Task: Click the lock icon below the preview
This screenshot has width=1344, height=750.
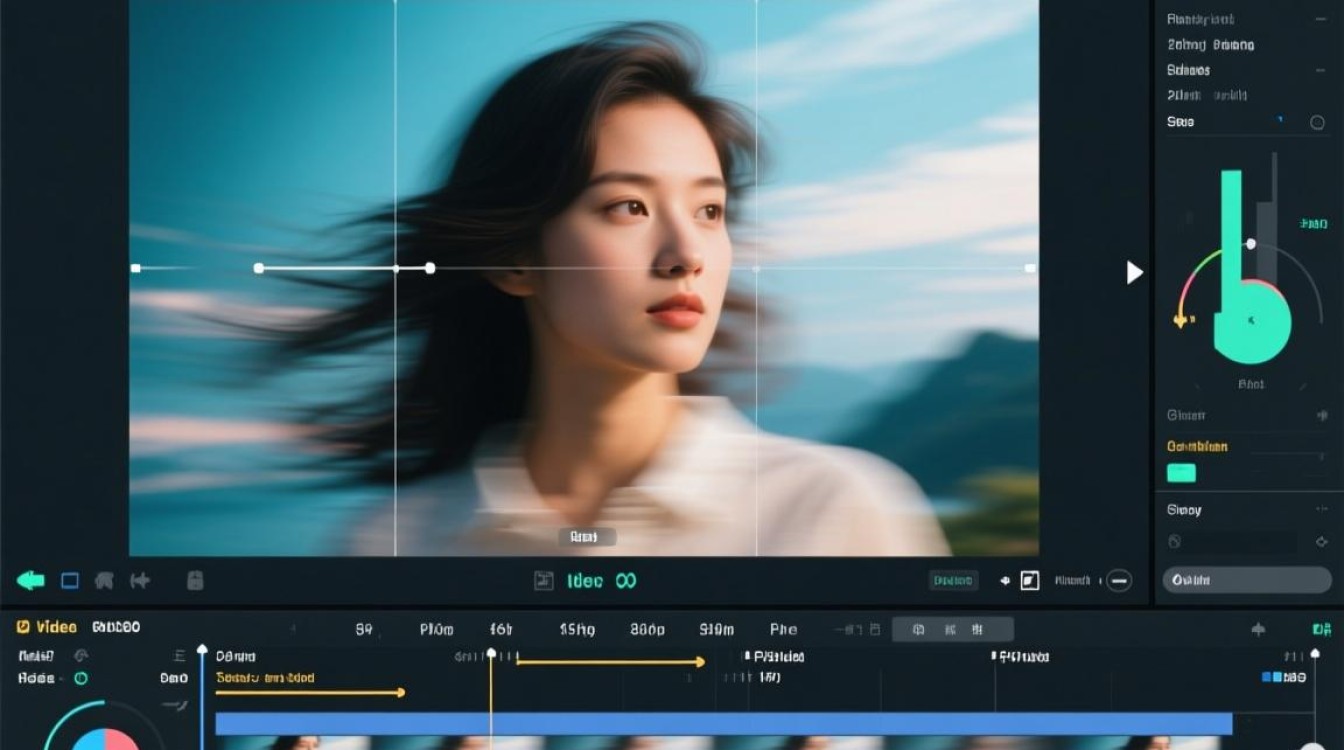Action: (x=195, y=580)
